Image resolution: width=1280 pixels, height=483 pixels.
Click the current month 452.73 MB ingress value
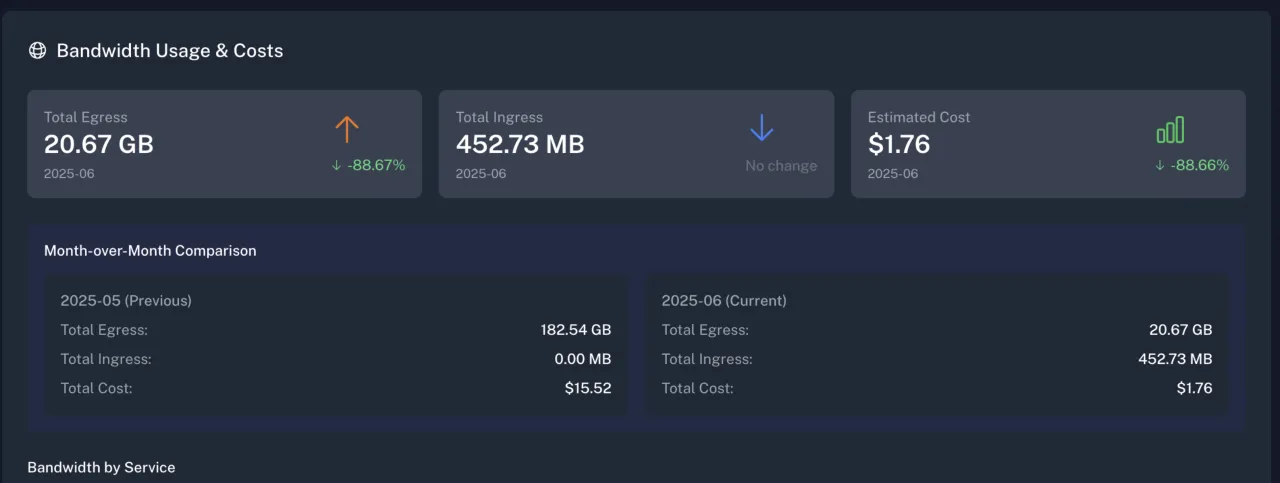pos(1175,359)
